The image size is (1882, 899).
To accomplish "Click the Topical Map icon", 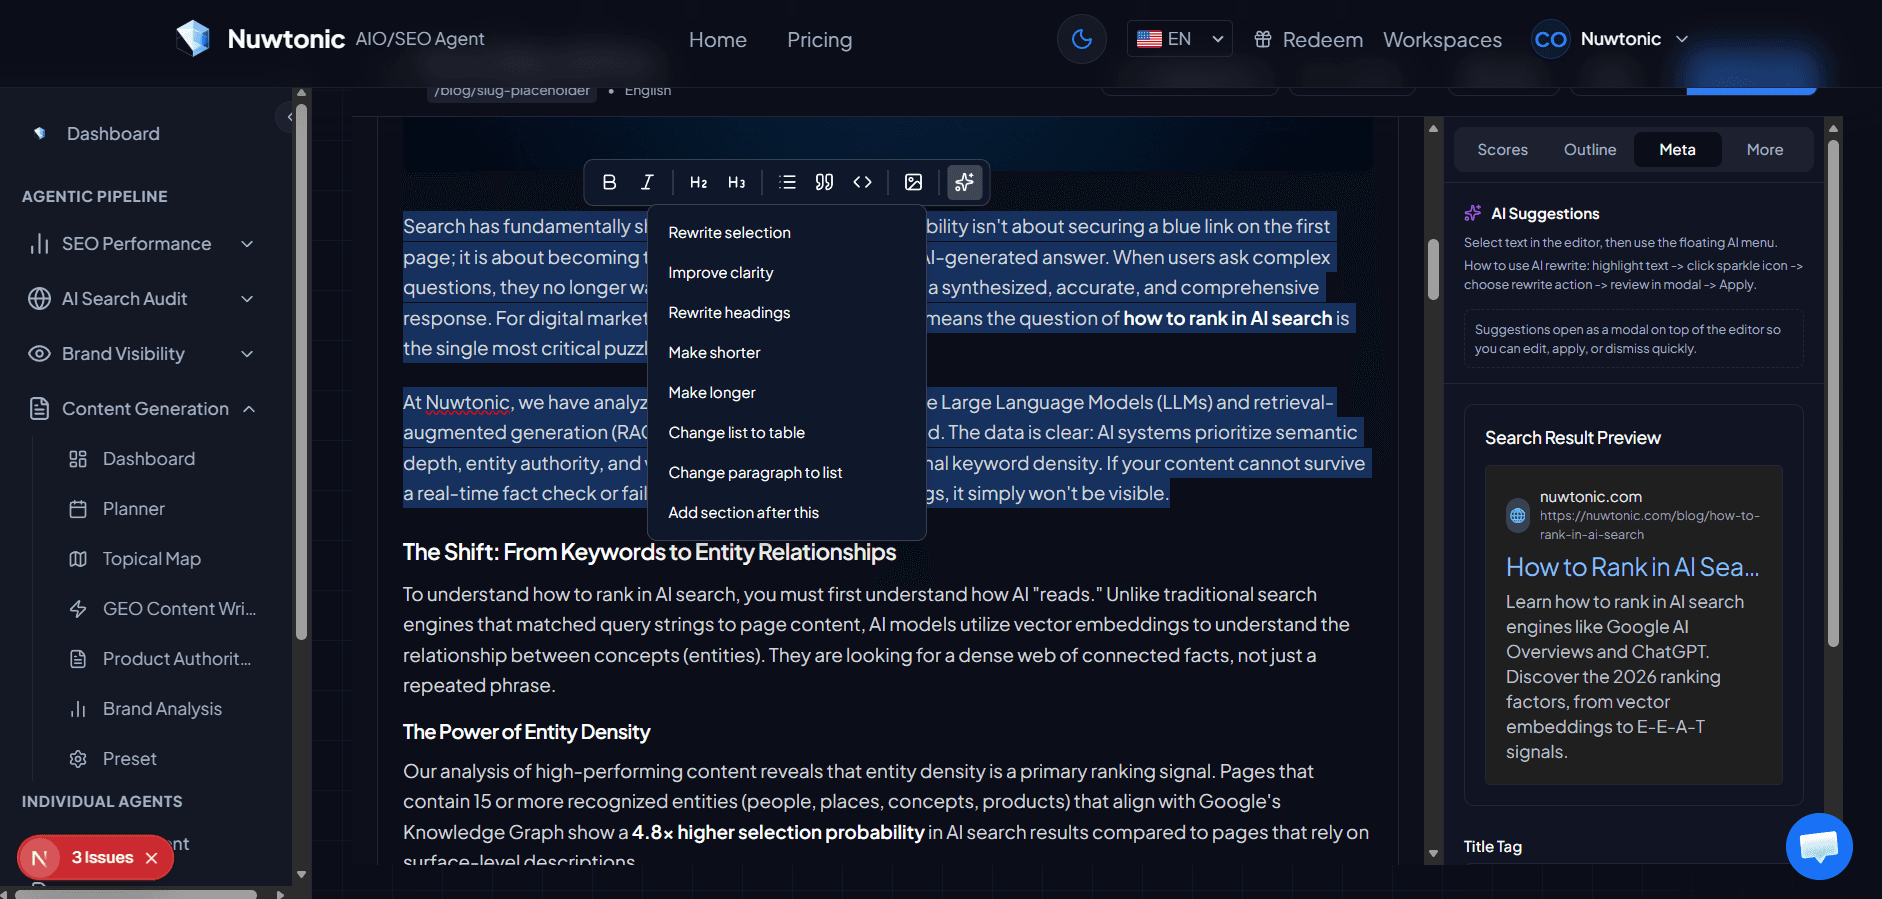I will (x=78, y=559).
